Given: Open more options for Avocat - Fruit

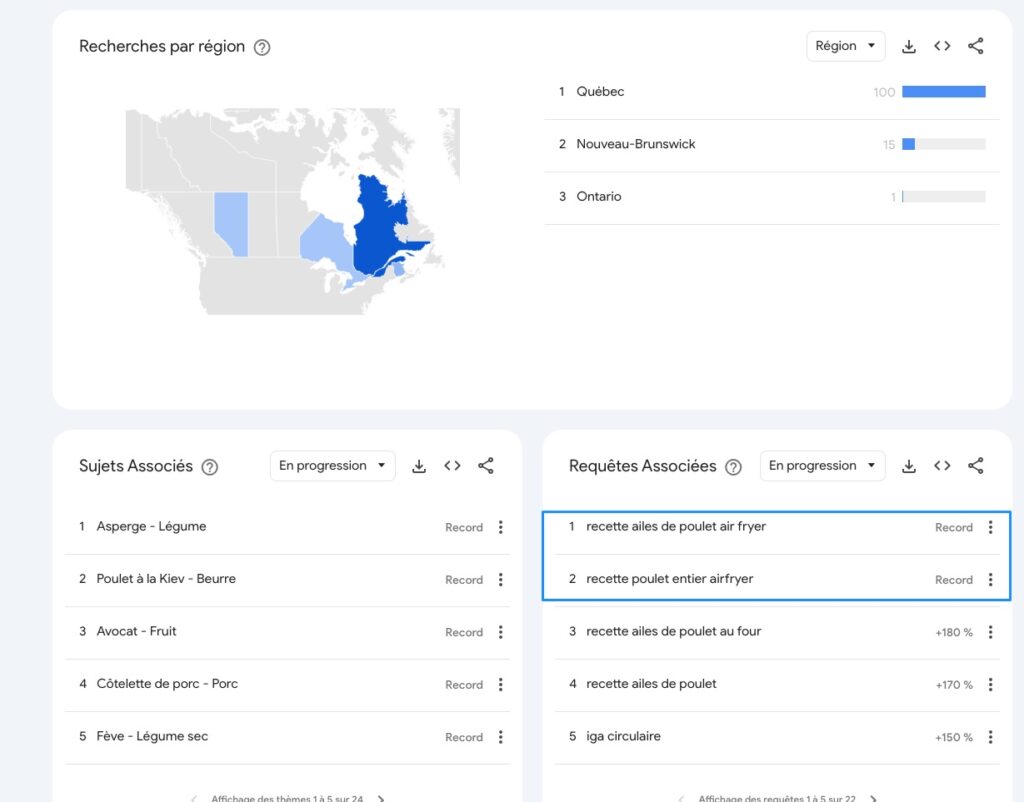Looking at the screenshot, I should (501, 632).
